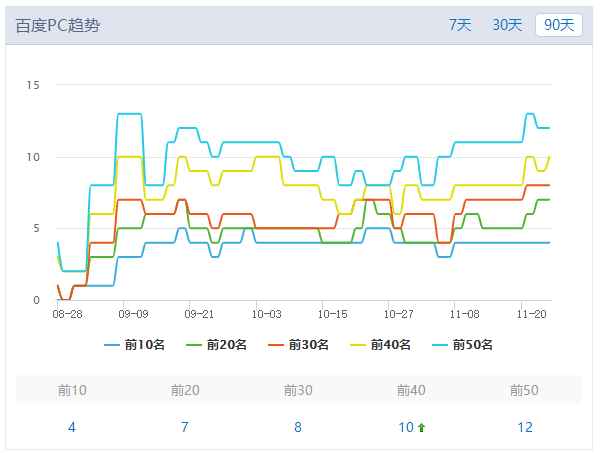Viewport: 603px width, 453px height.
Task: Open the value 7 under 前20
Action: point(185,427)
